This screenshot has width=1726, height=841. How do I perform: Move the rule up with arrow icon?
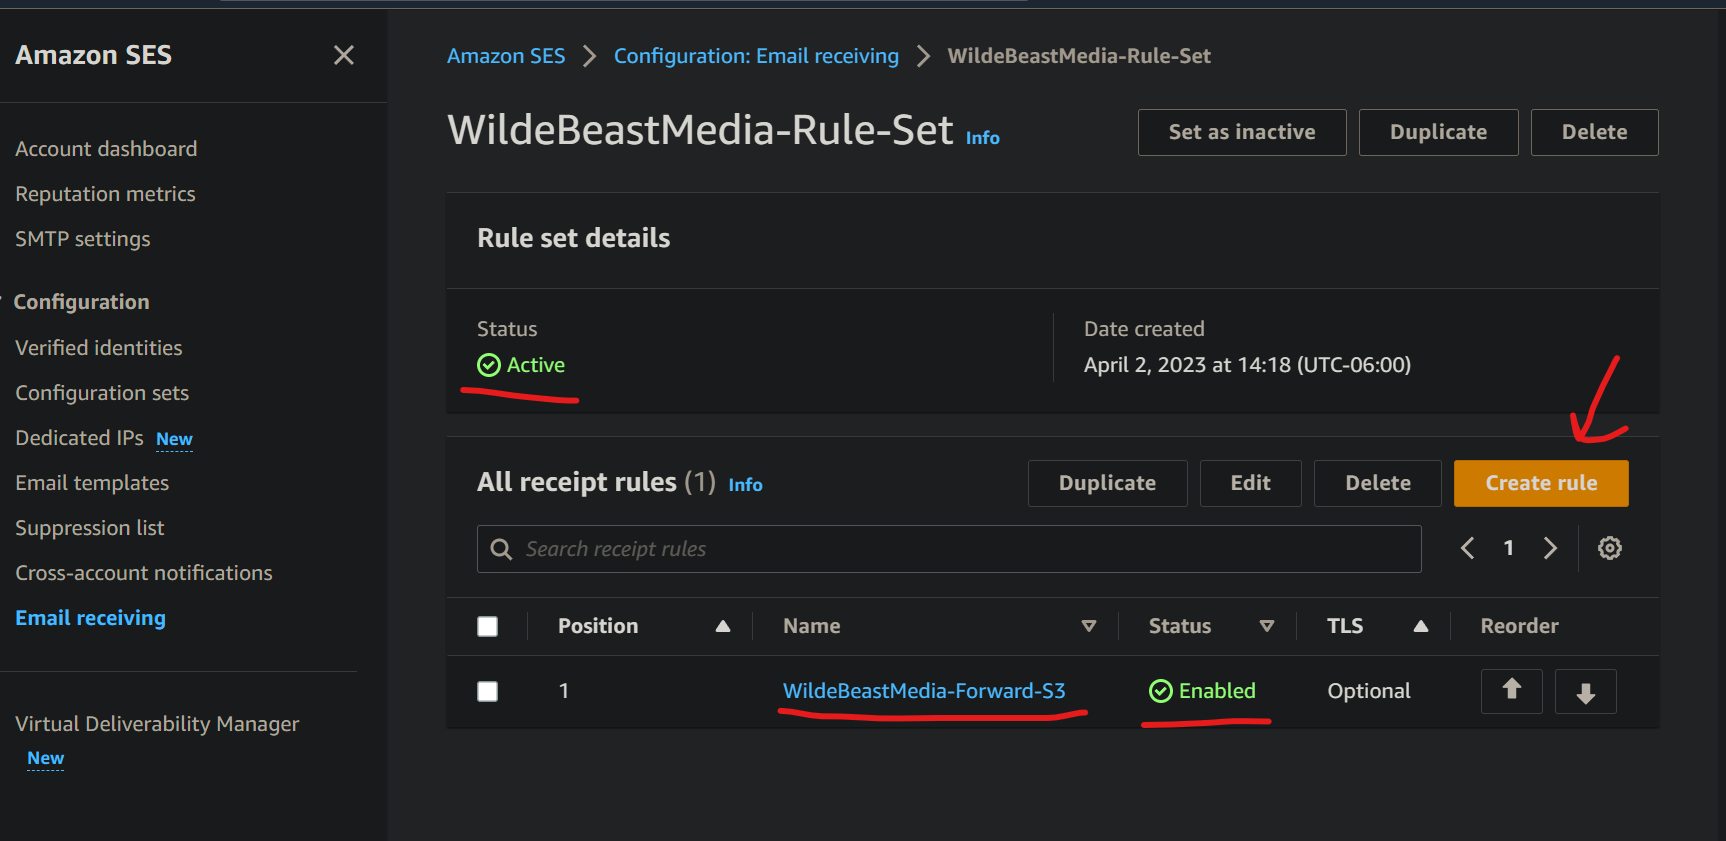[x=1511, y=690]
